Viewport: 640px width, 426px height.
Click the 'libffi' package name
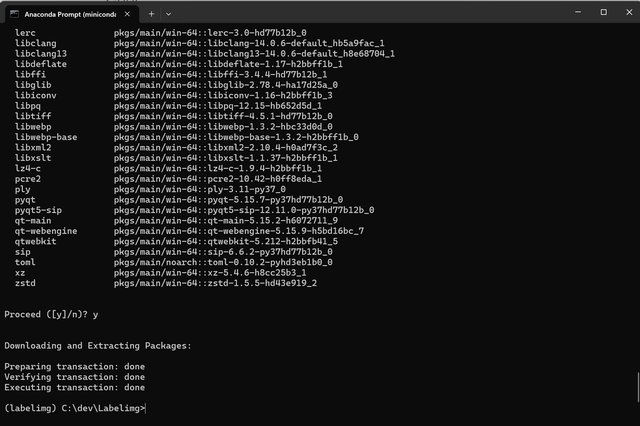tap(31, 74)
